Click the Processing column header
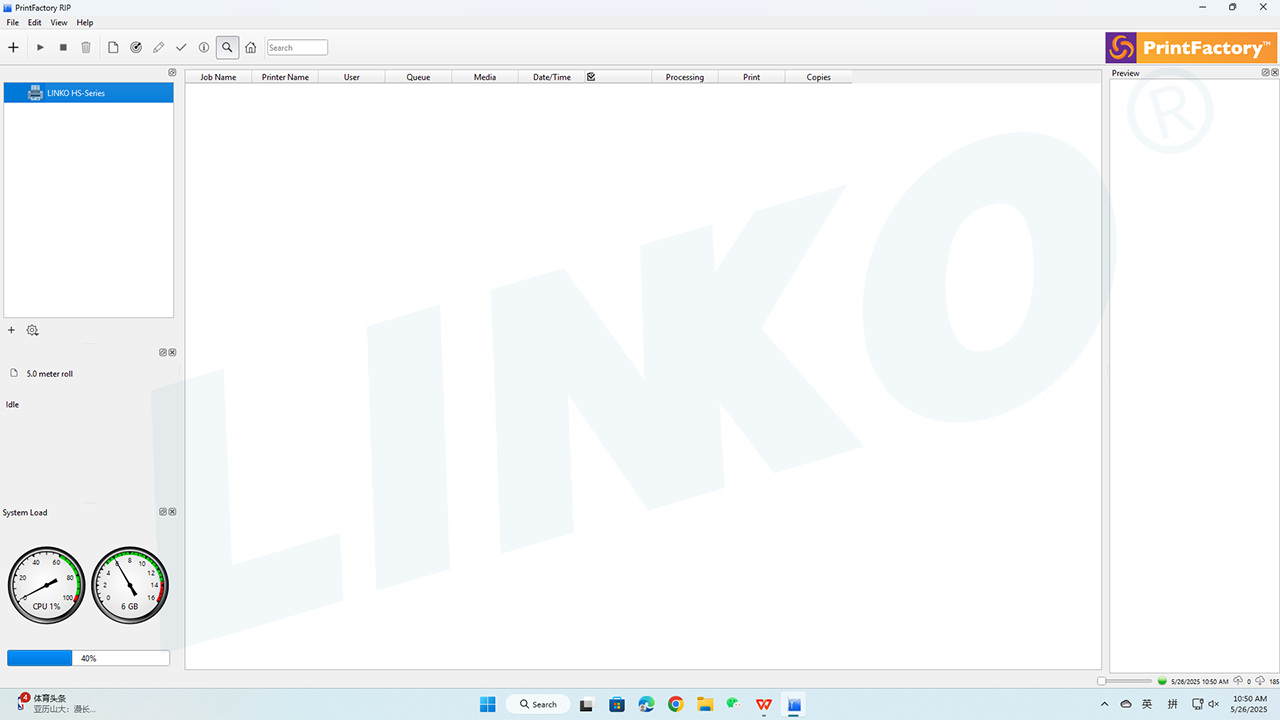This screenshot has width=1280, height=720. pyautogui.click(x=685, y=77)
